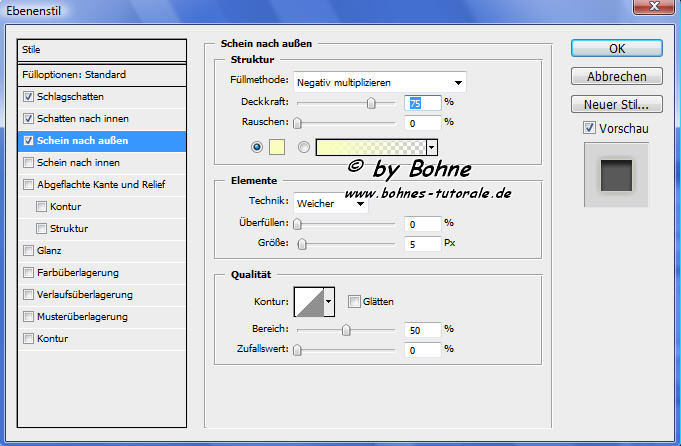Select the solid color radio button
Screen dimensions: 681x446
click(x=258, y=147)
